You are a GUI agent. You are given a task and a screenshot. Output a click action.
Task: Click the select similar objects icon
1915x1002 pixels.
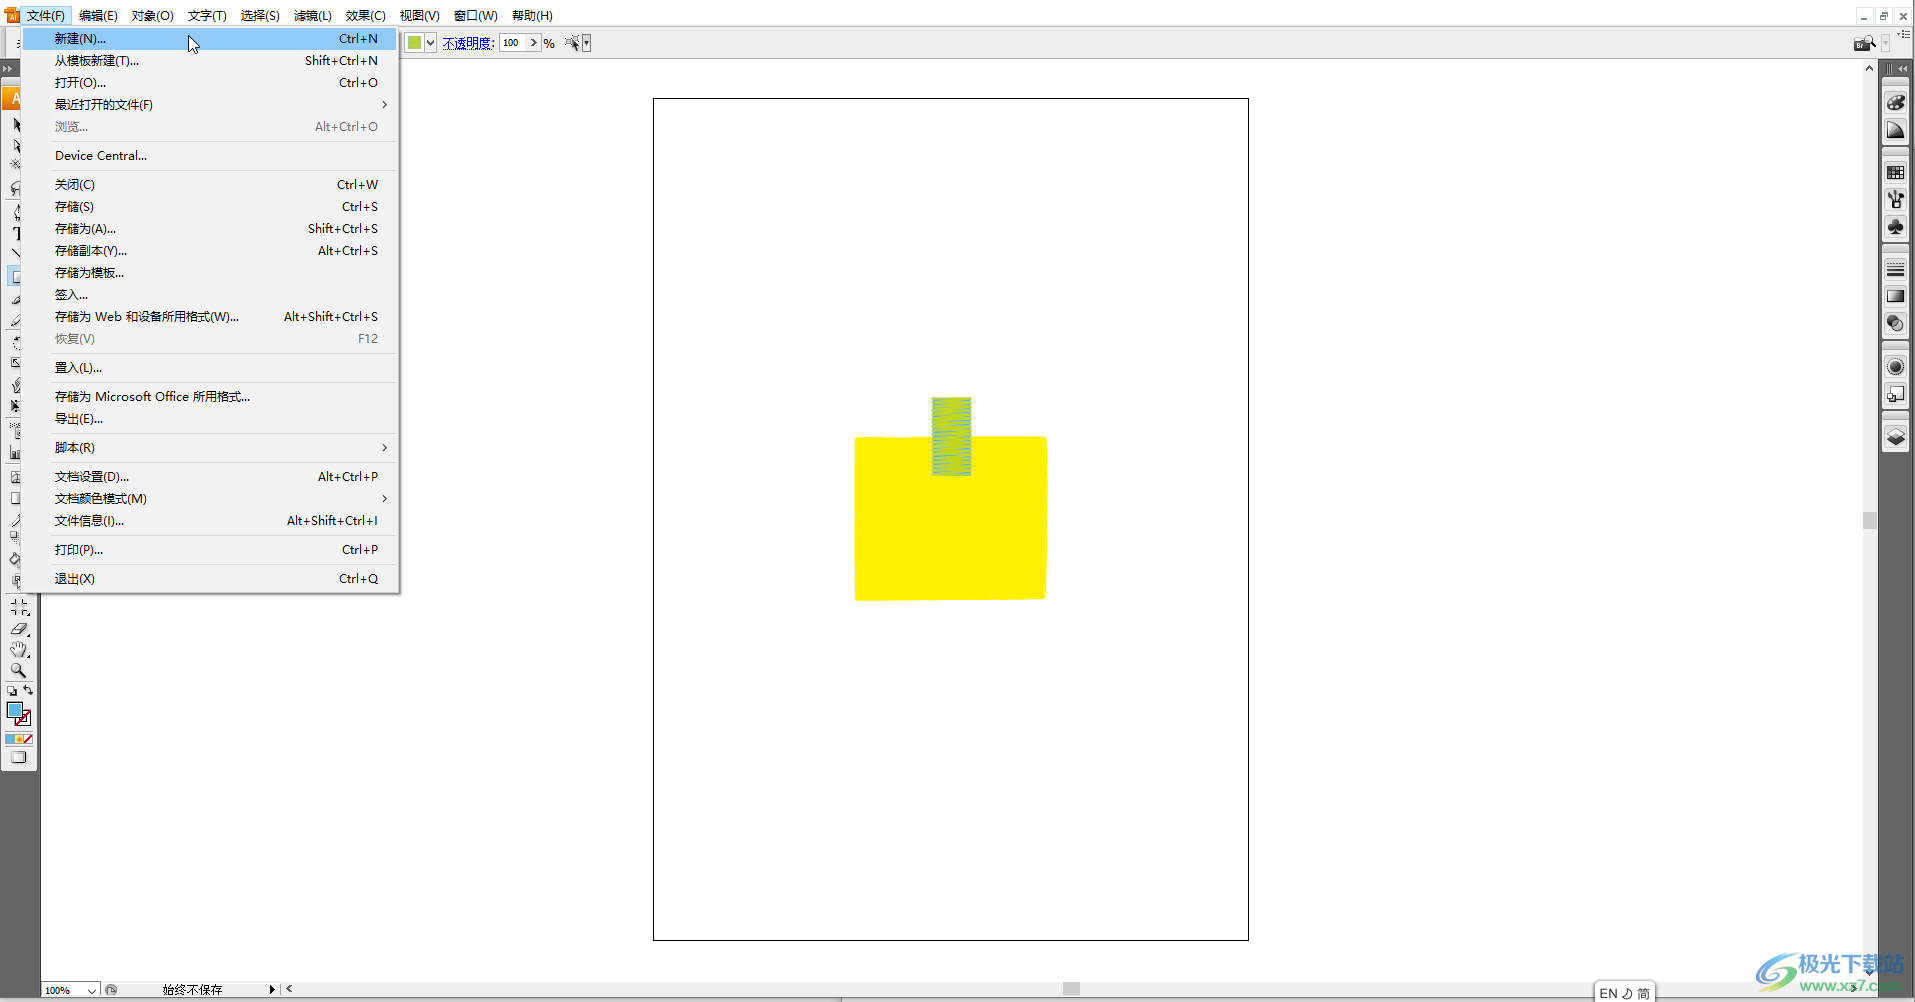(572, 43)
